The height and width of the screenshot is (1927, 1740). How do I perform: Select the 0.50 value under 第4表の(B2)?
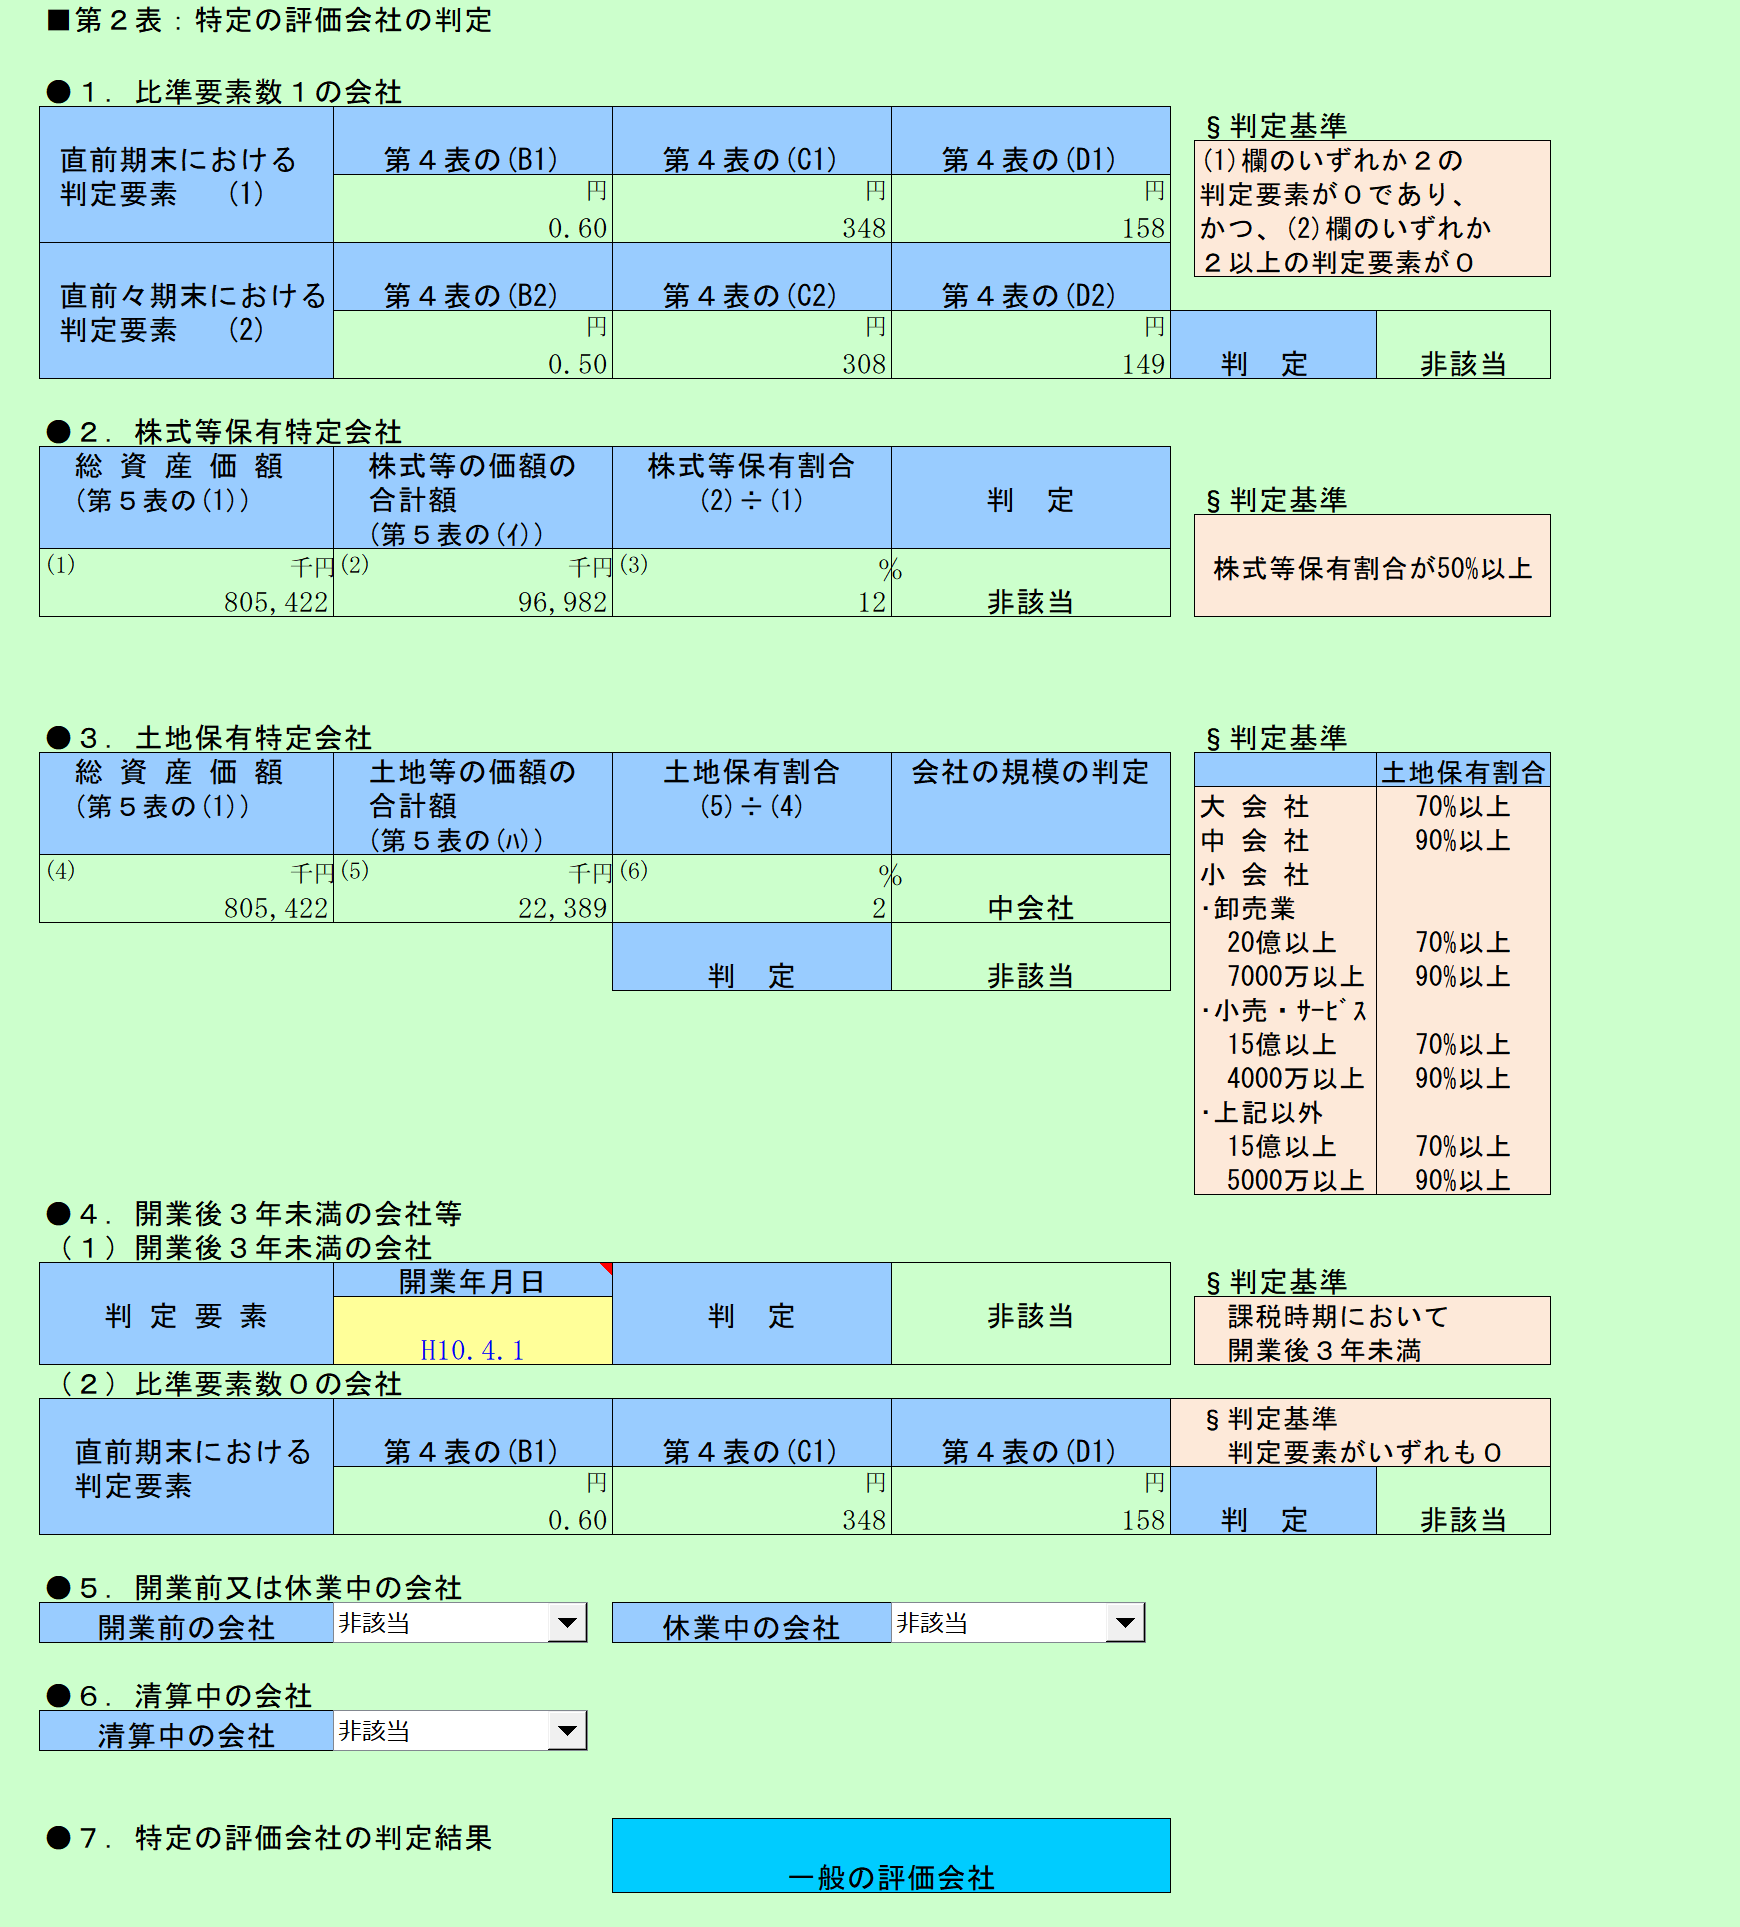[x=472, y=345]
